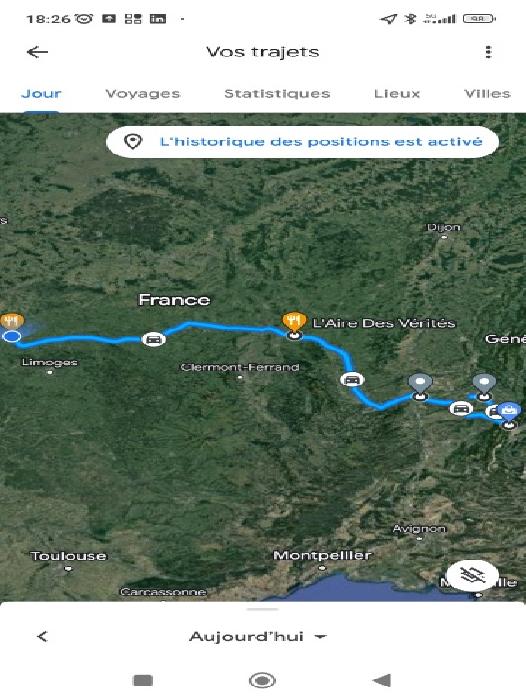The width and height of the screenshot is (526, 700).
Task: Switch to the Voyages tab
Action: click(x=143, y=93)
